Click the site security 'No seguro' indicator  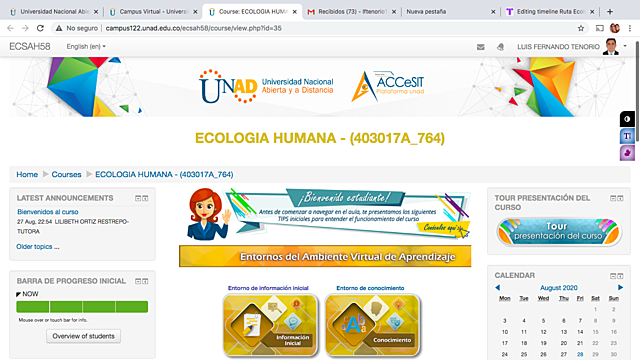[x=77, y=28]
